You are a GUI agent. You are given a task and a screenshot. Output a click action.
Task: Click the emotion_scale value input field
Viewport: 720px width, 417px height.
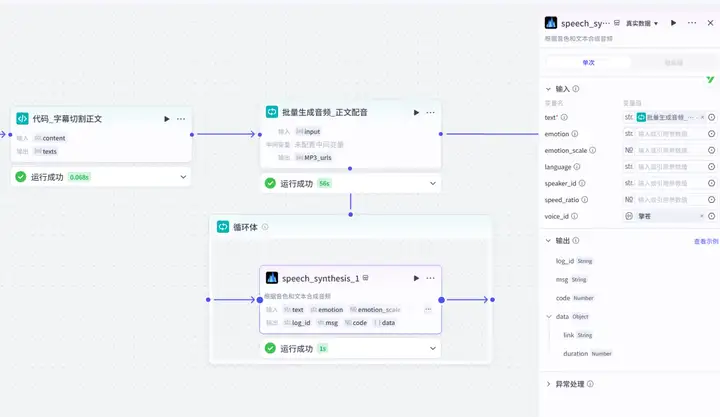[670, 150]
